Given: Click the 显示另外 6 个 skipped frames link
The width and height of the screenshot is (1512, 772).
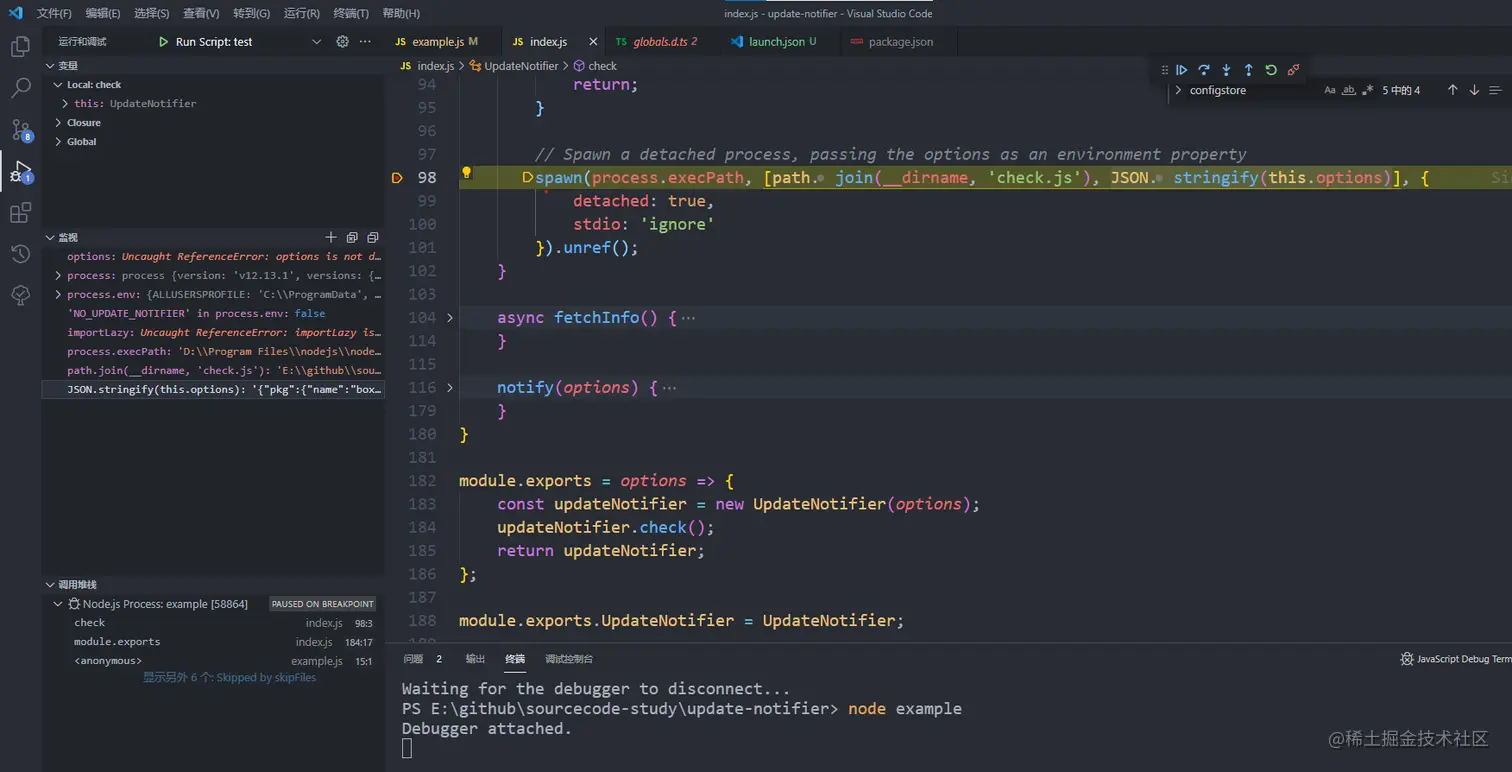Looking at the screenshot, I should (x=229, y=678).
